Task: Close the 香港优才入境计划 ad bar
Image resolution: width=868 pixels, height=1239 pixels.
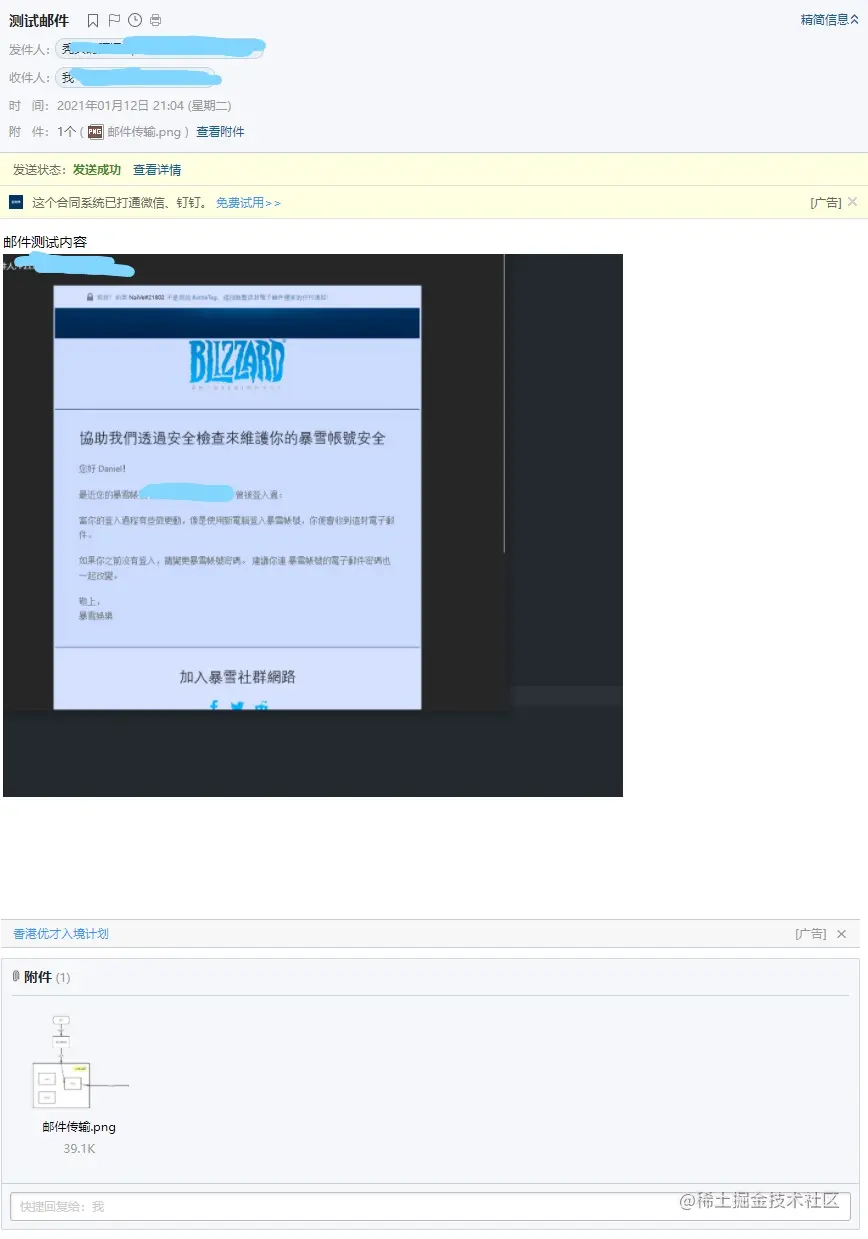Action: [x=841, y=934]
